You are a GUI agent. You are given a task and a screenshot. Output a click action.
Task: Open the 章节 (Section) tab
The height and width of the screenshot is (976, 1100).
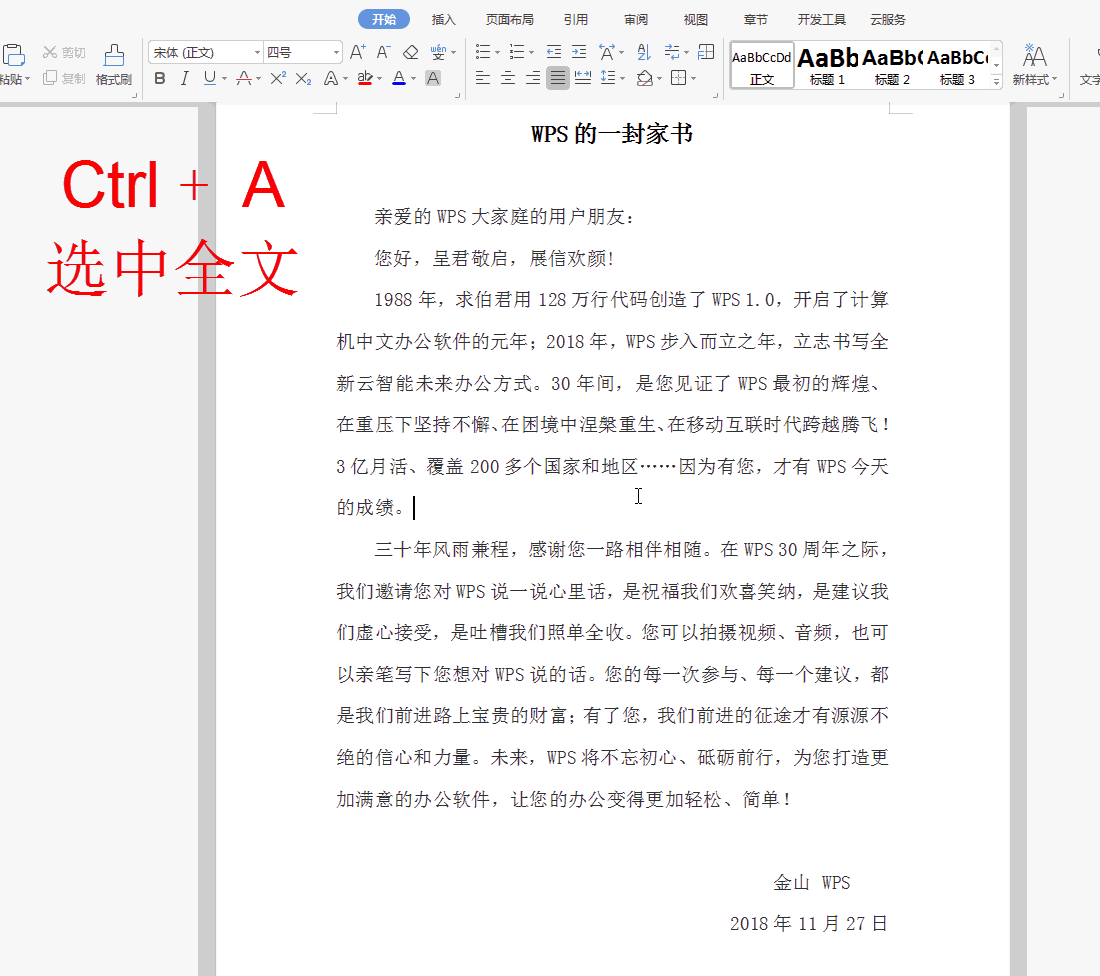(x=755, y=20)
